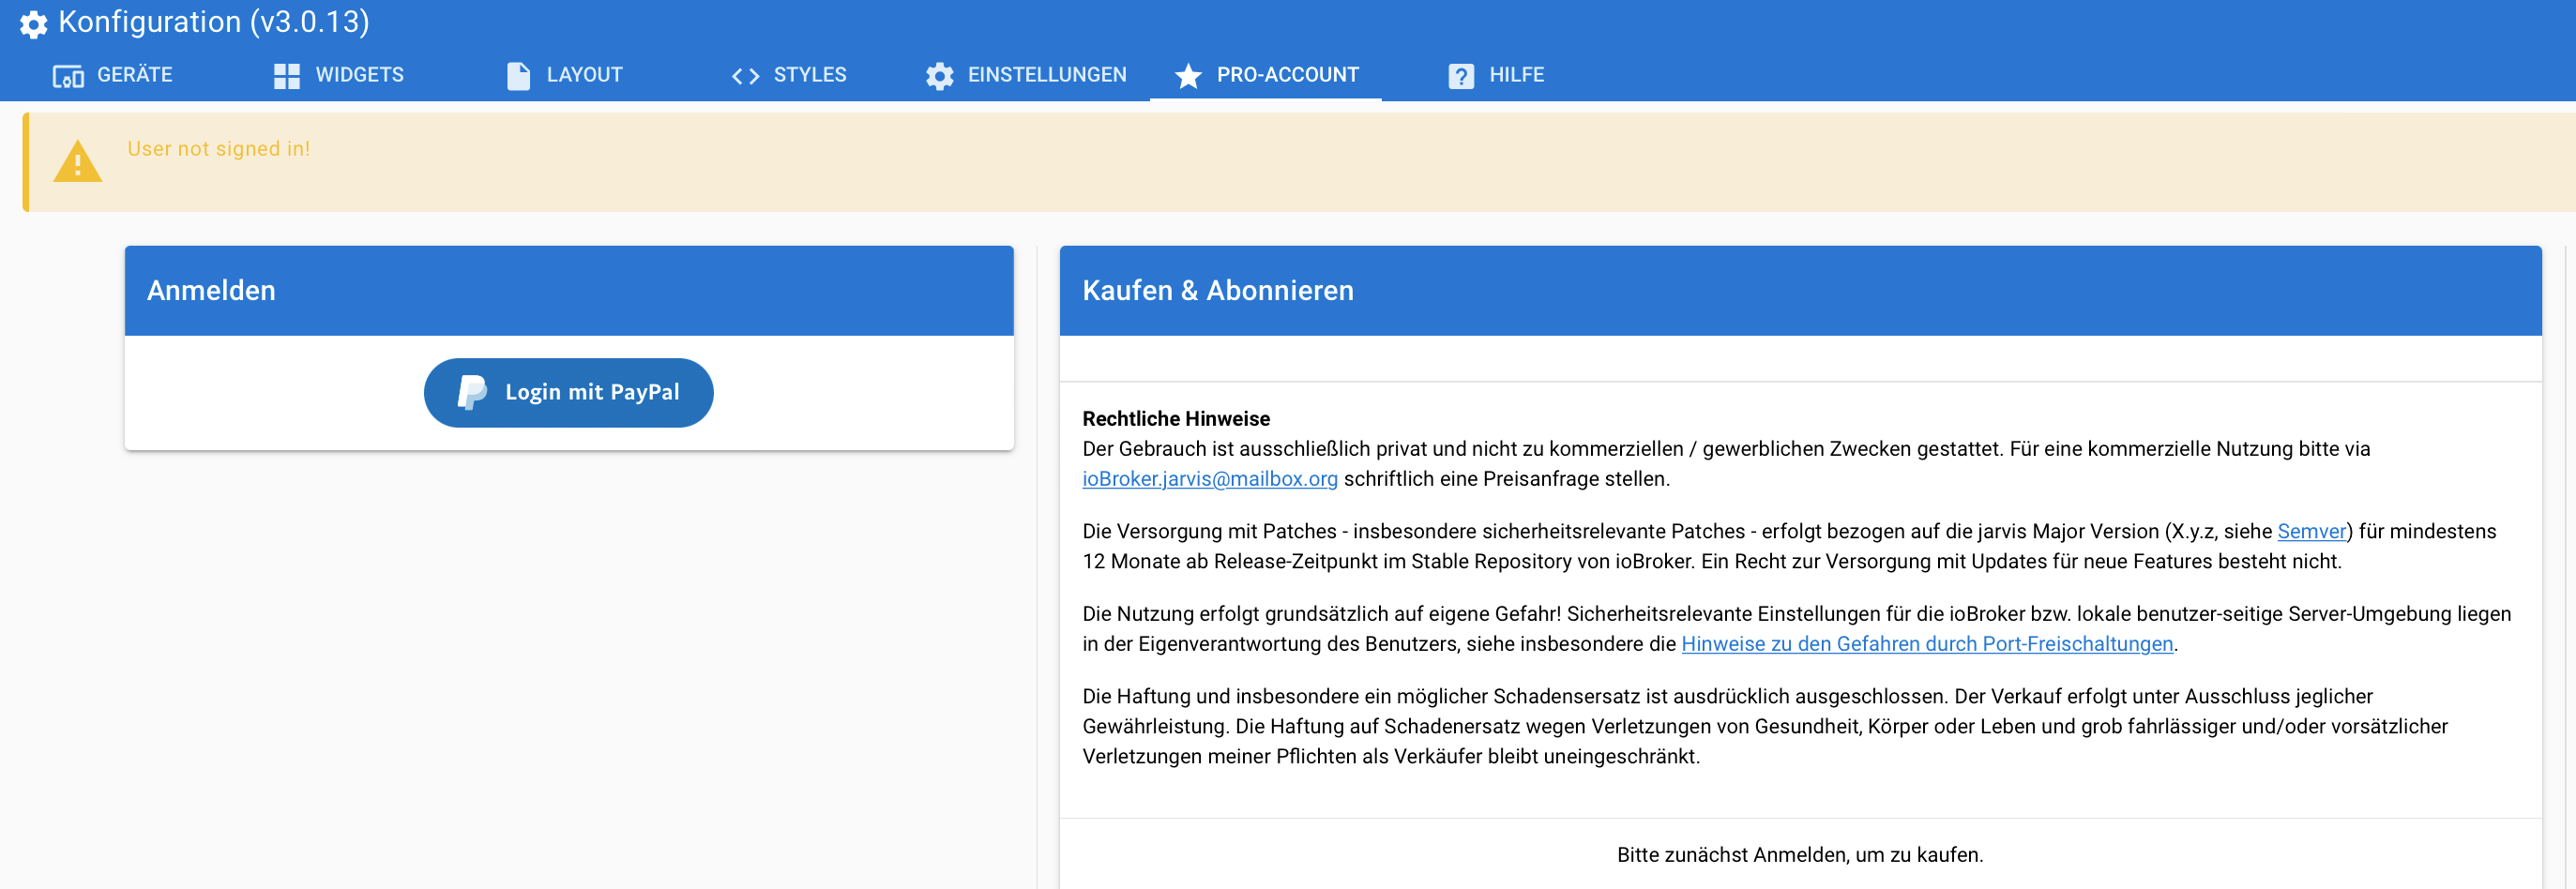Select the Widgets grid icon
The width and height of the screenshot is (2576, 889).
coord(287,76)
